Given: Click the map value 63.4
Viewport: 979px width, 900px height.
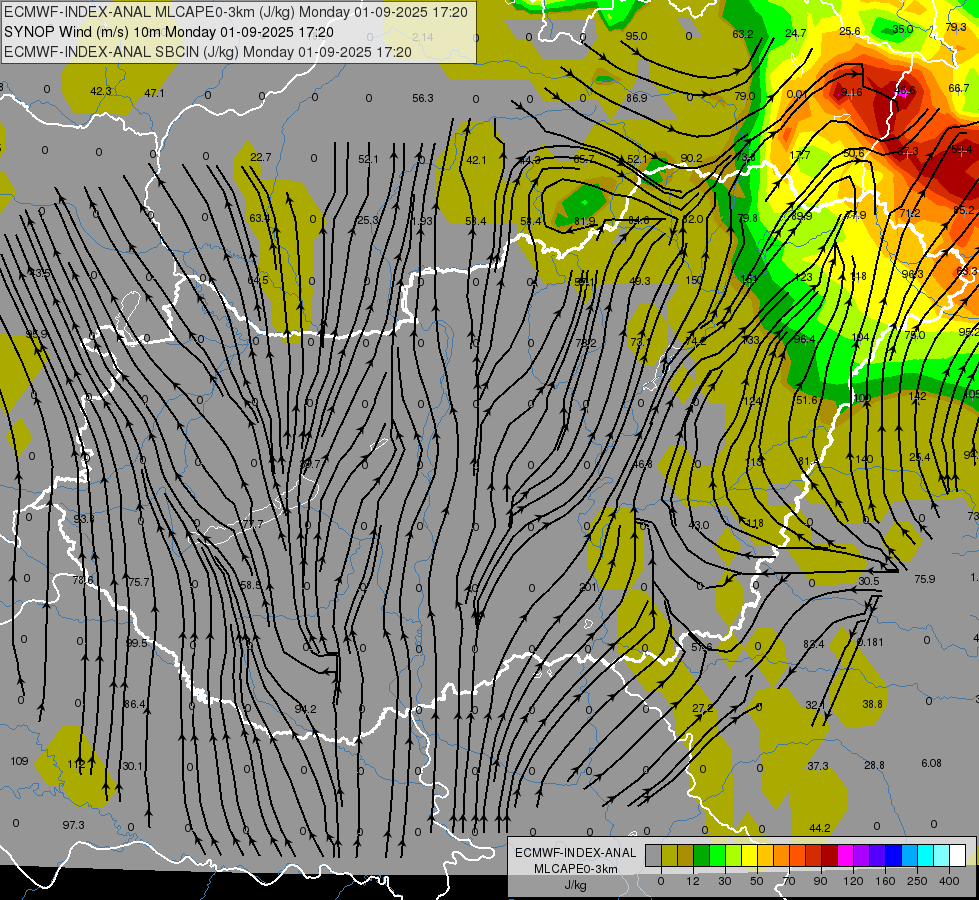Looking at the screenshot, I should click(x=259, y=218).
